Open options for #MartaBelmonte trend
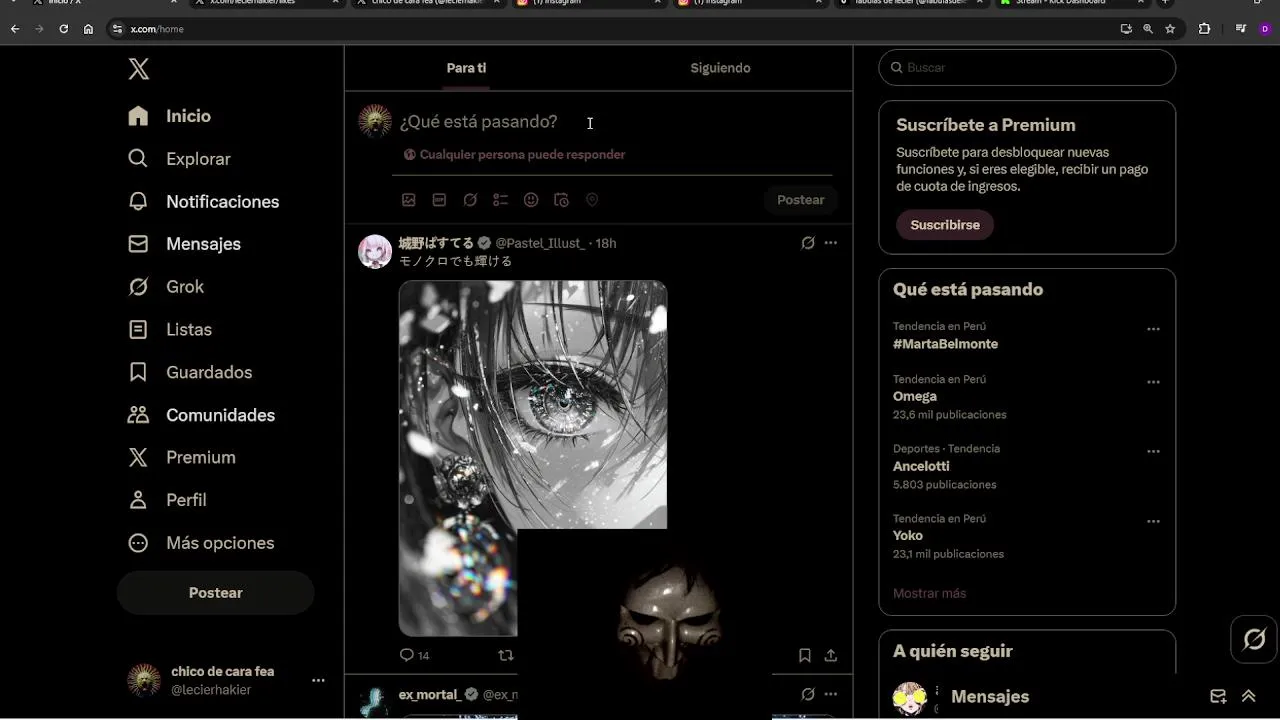Screen dimensions: 1280x720 point(1153,329)
